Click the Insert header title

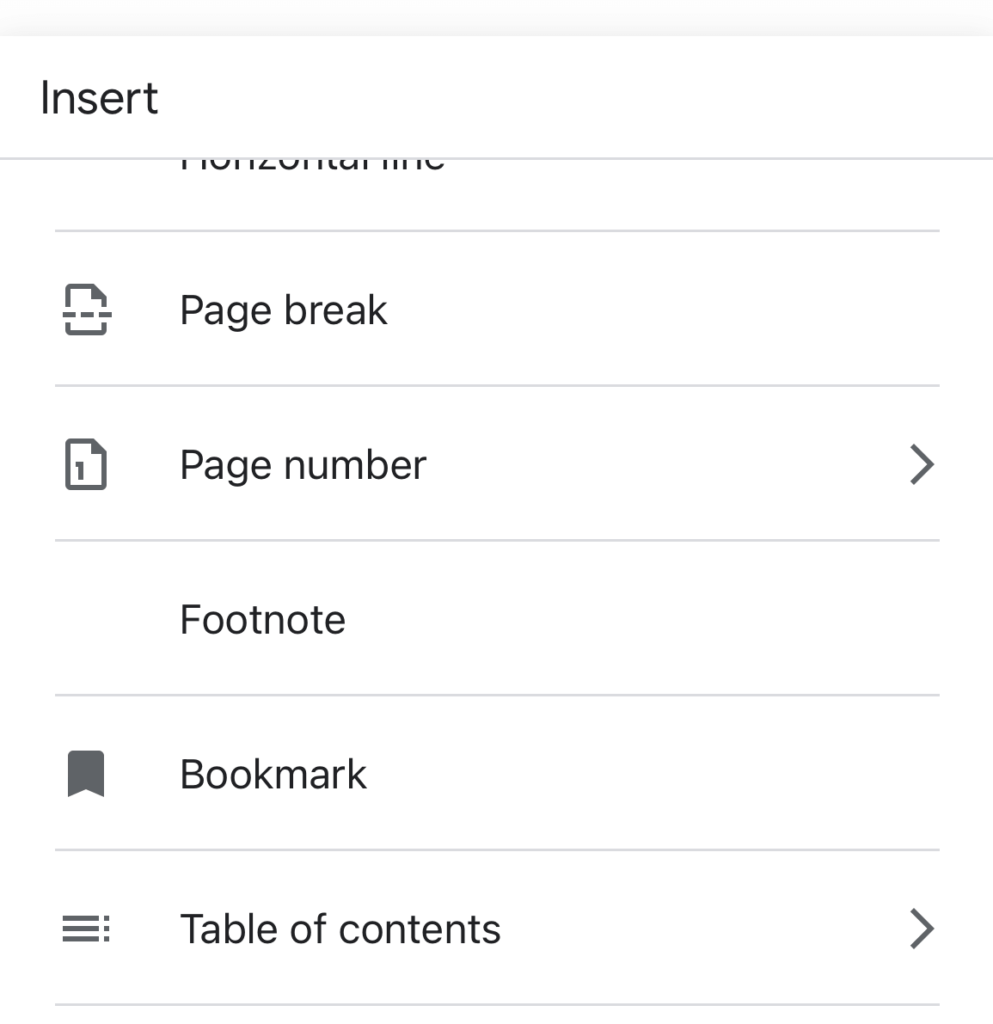point(99,96)
